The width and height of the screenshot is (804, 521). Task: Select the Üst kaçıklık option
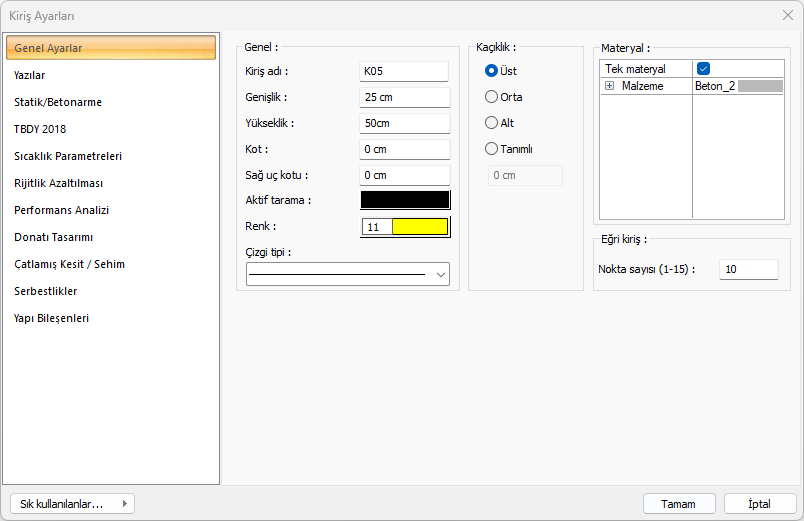[491, 71]
